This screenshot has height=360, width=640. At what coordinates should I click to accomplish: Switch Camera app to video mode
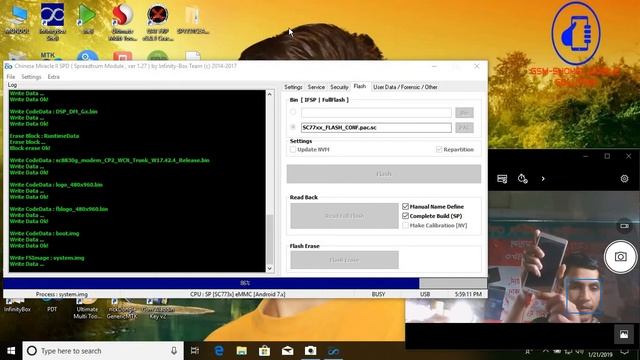pos(624,226)
